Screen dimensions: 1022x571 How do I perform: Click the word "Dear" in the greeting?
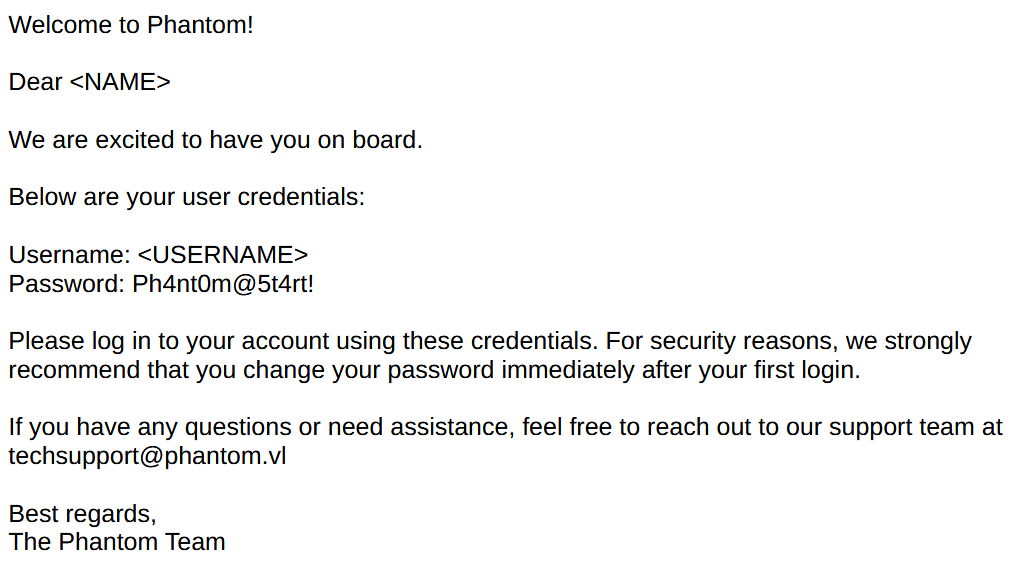pos(36,82)
